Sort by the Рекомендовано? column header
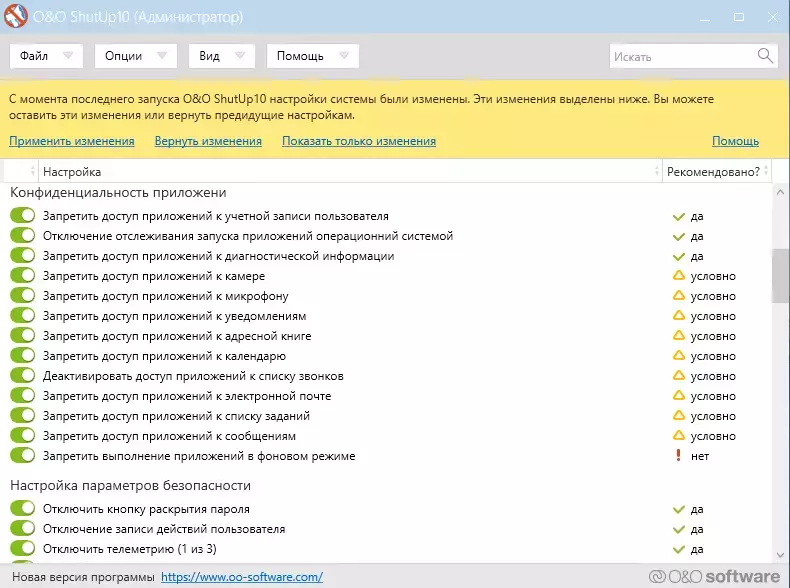 point(716,172)
